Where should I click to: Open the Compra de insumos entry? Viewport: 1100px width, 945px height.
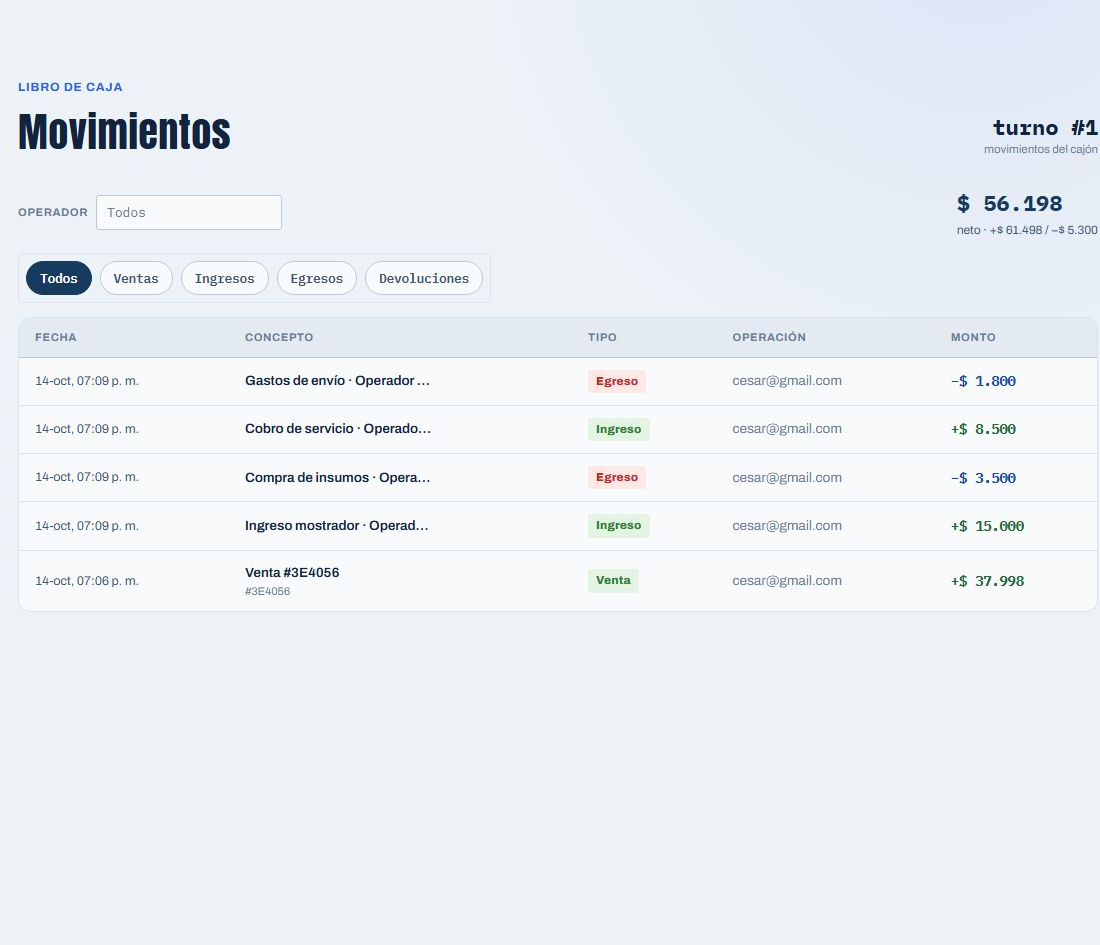[558, 478]
